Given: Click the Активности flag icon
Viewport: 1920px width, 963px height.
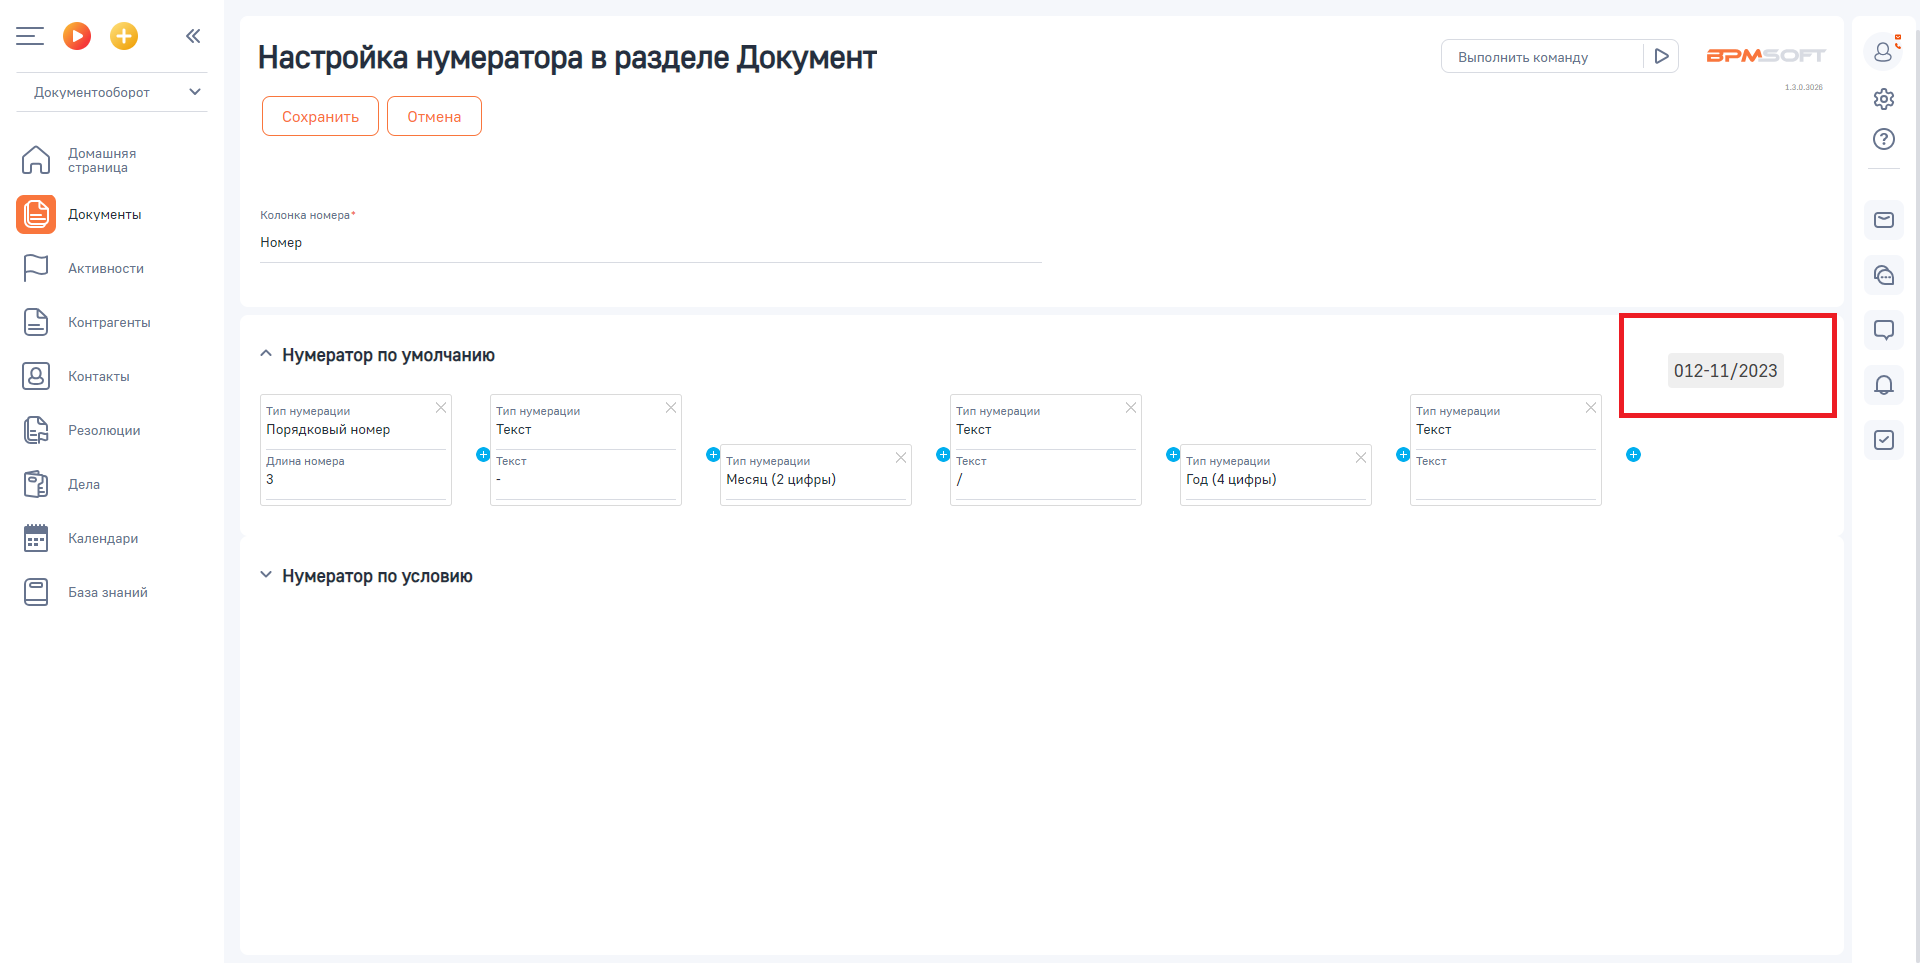Looking at the screenshot, I should [x=36, y=268].
